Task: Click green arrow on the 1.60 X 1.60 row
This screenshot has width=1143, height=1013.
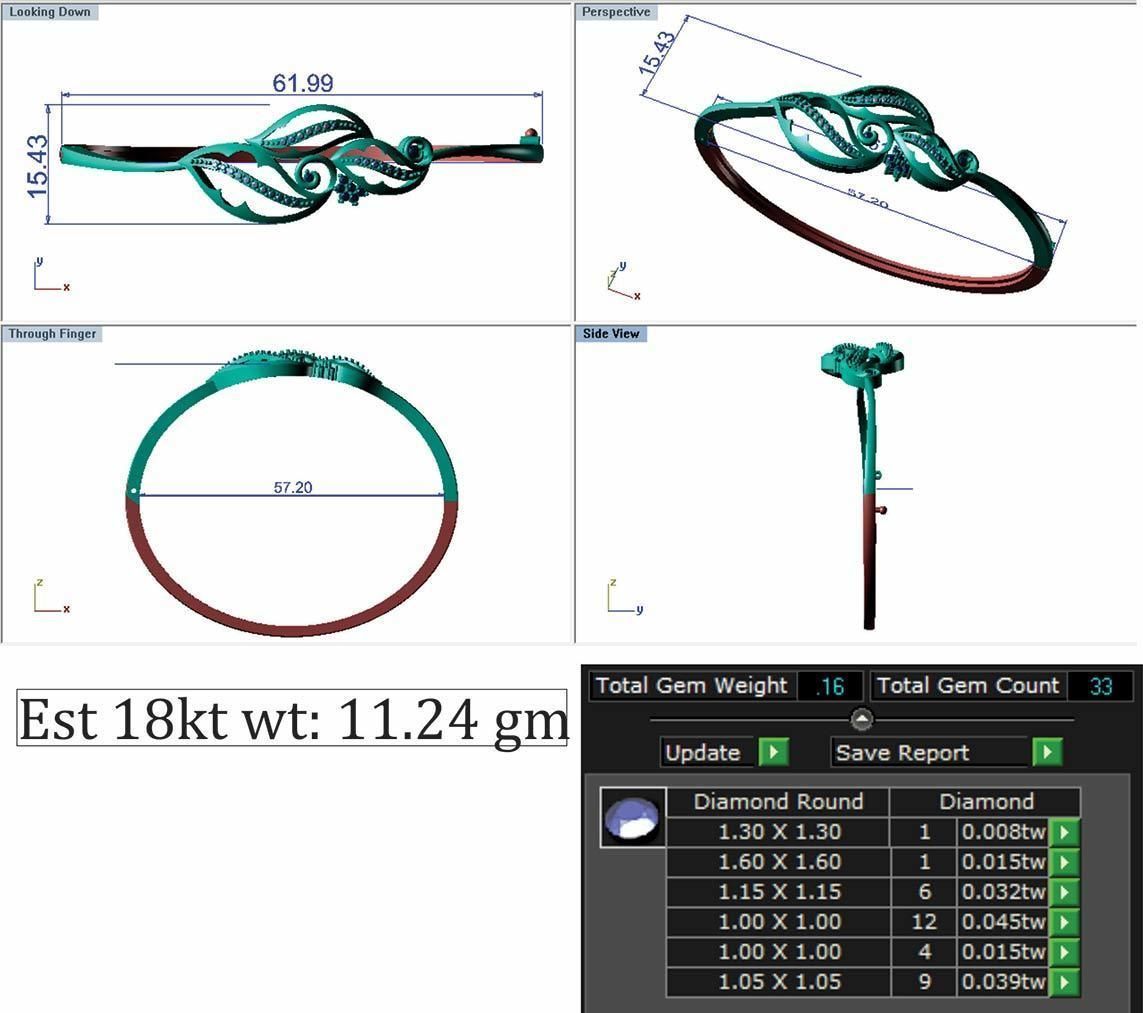Action: (x=1064, y=861)
